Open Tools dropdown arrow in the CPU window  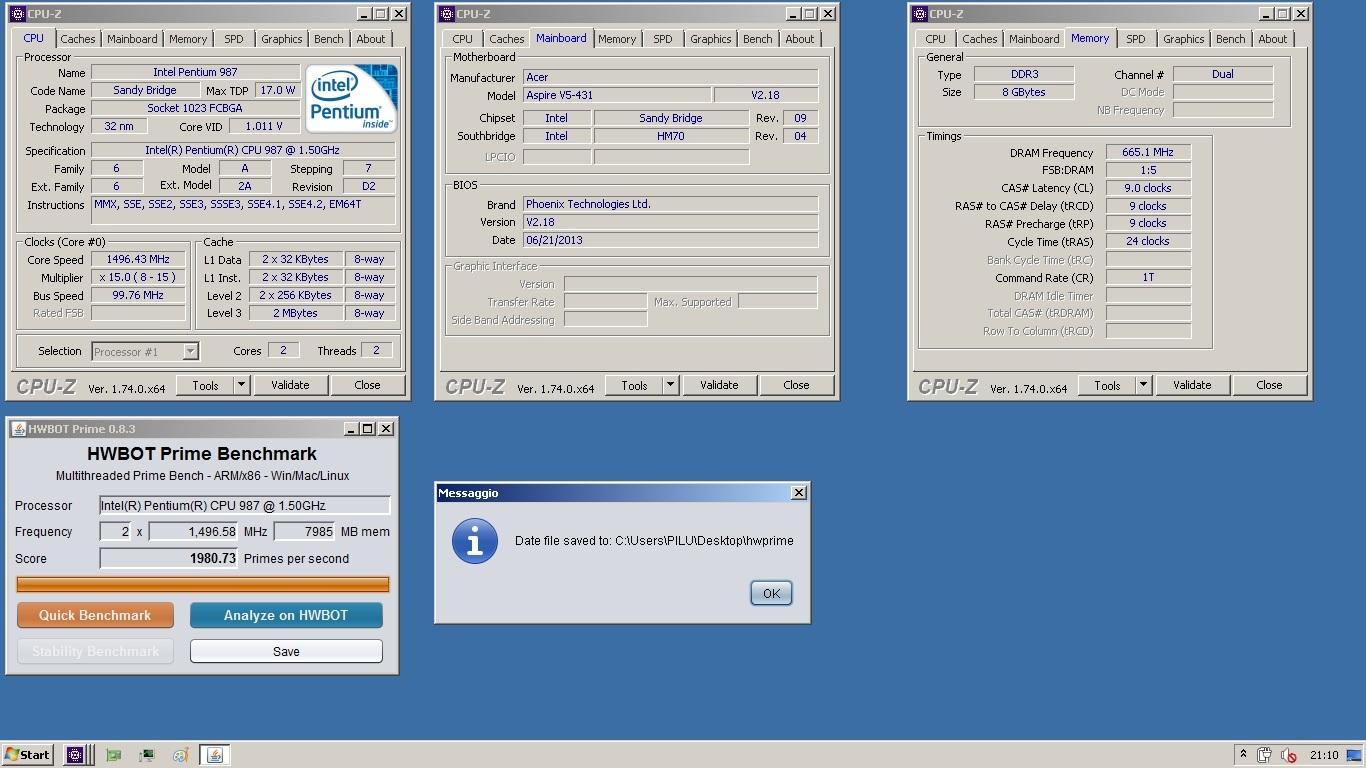coord(241,385)
